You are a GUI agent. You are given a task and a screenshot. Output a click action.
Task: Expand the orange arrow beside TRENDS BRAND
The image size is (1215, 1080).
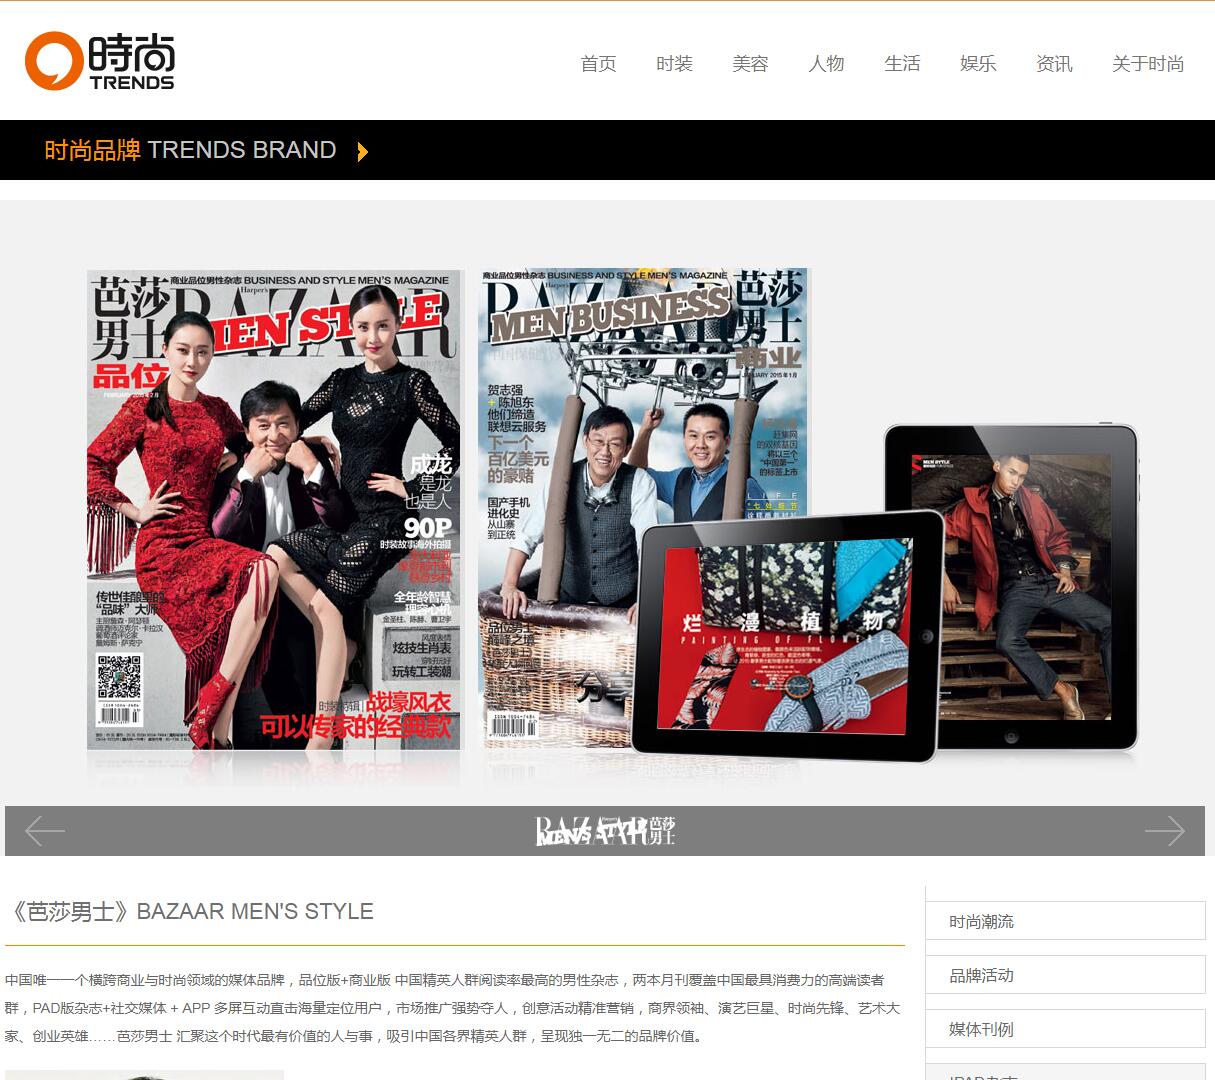point(362,152)
